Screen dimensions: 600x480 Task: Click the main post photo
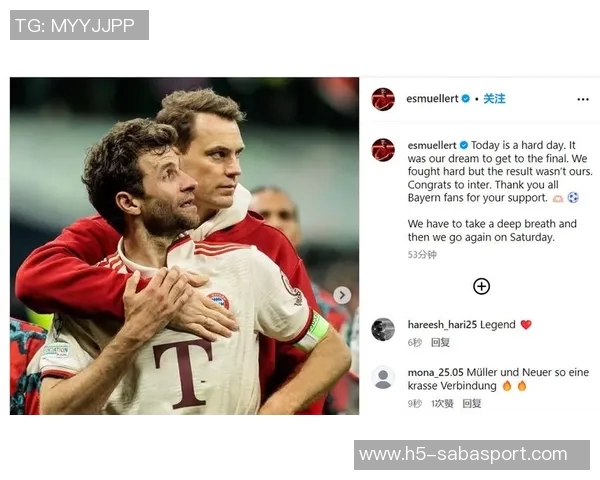click(x=184, y=246)
